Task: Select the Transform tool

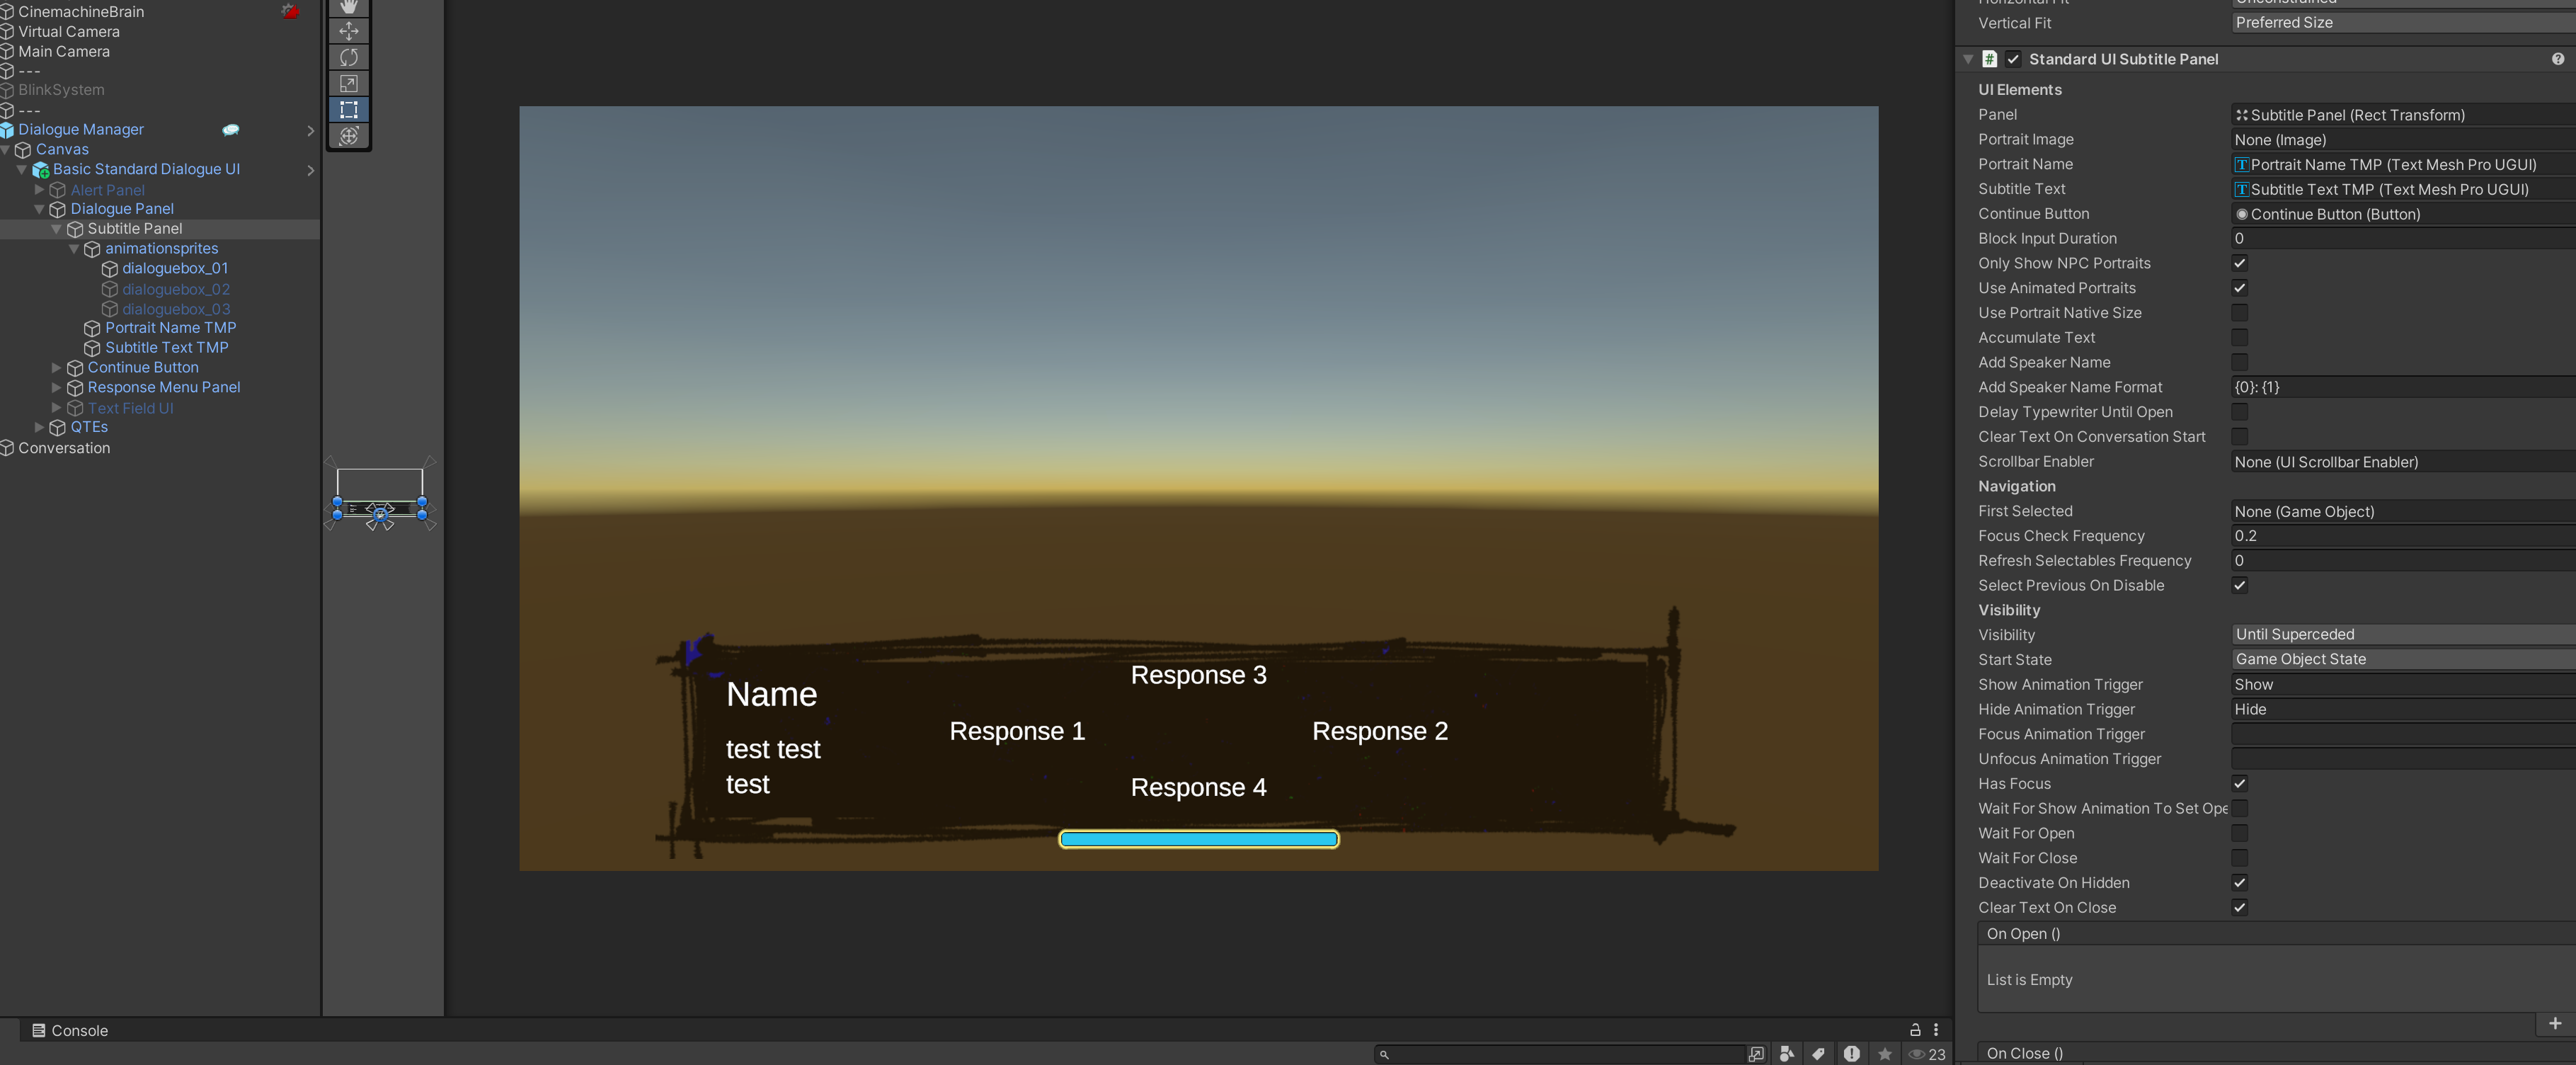Action: point(349,135)
